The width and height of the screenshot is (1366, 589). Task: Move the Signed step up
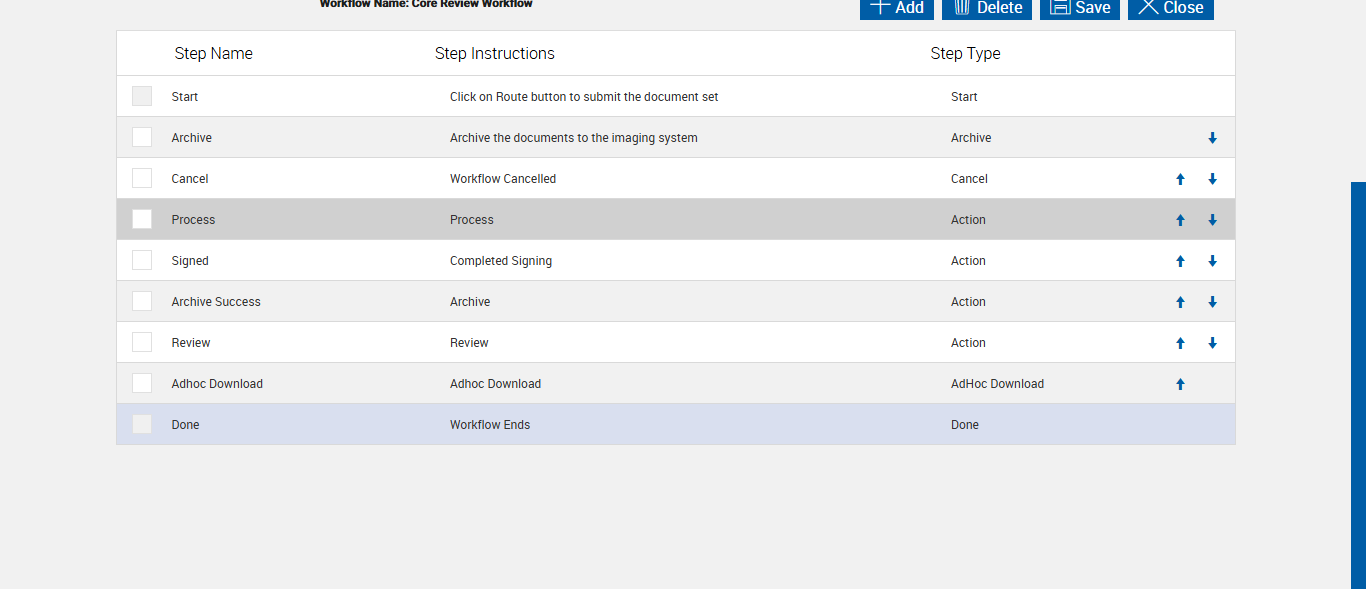1180,261
